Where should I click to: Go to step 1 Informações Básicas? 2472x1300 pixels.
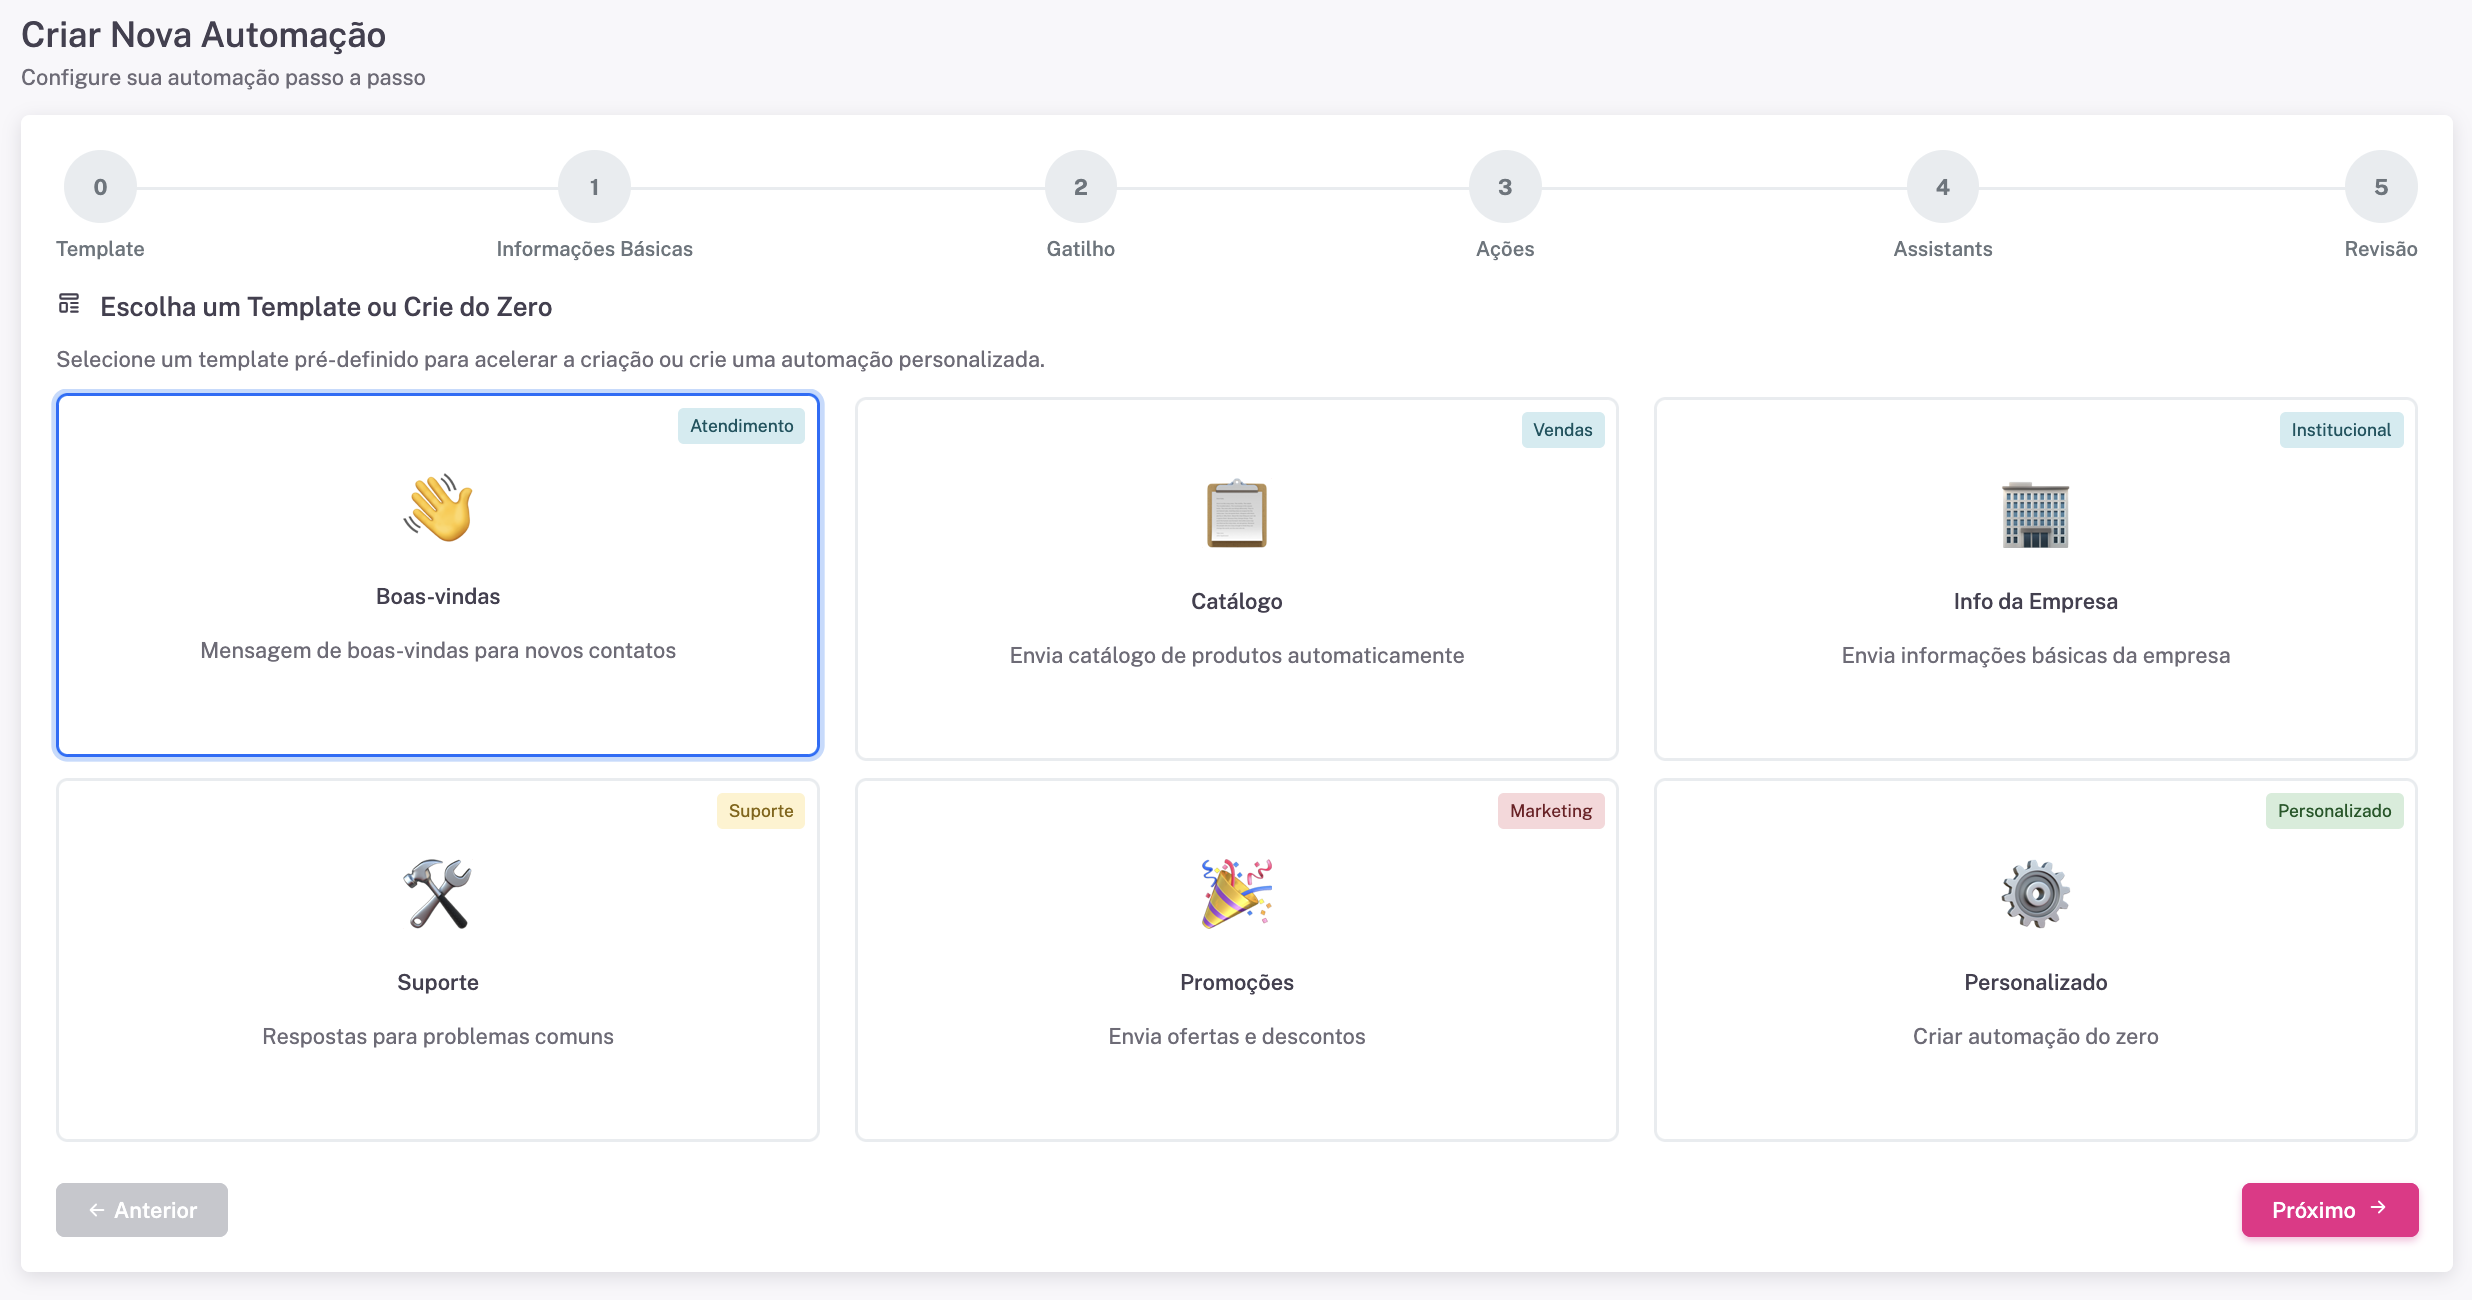(x=594, y=187)
